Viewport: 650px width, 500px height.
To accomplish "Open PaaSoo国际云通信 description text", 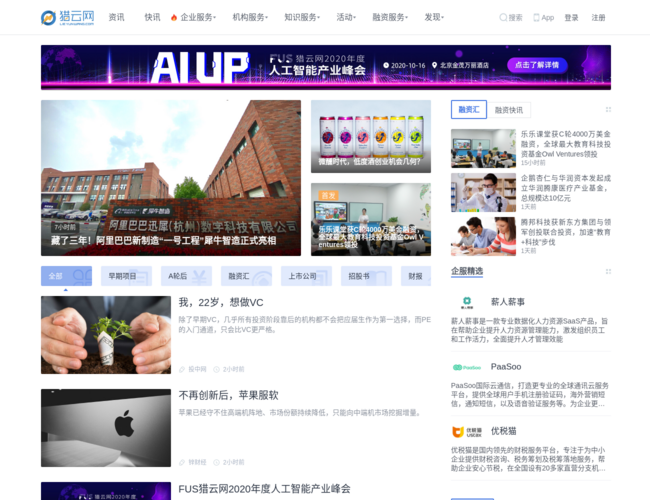I will 530,394.
